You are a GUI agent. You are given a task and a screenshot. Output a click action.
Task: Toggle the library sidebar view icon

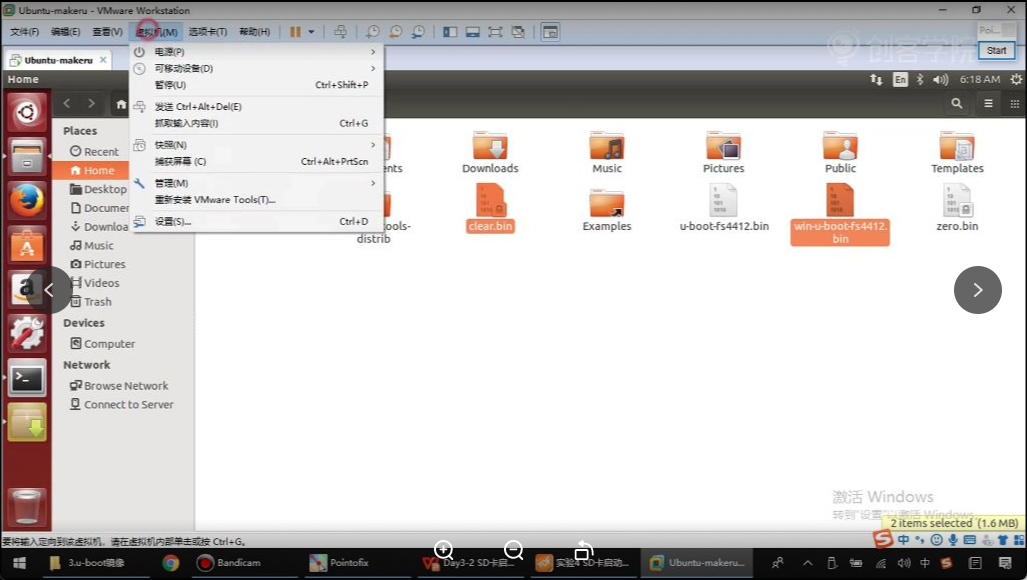[450, 31]
